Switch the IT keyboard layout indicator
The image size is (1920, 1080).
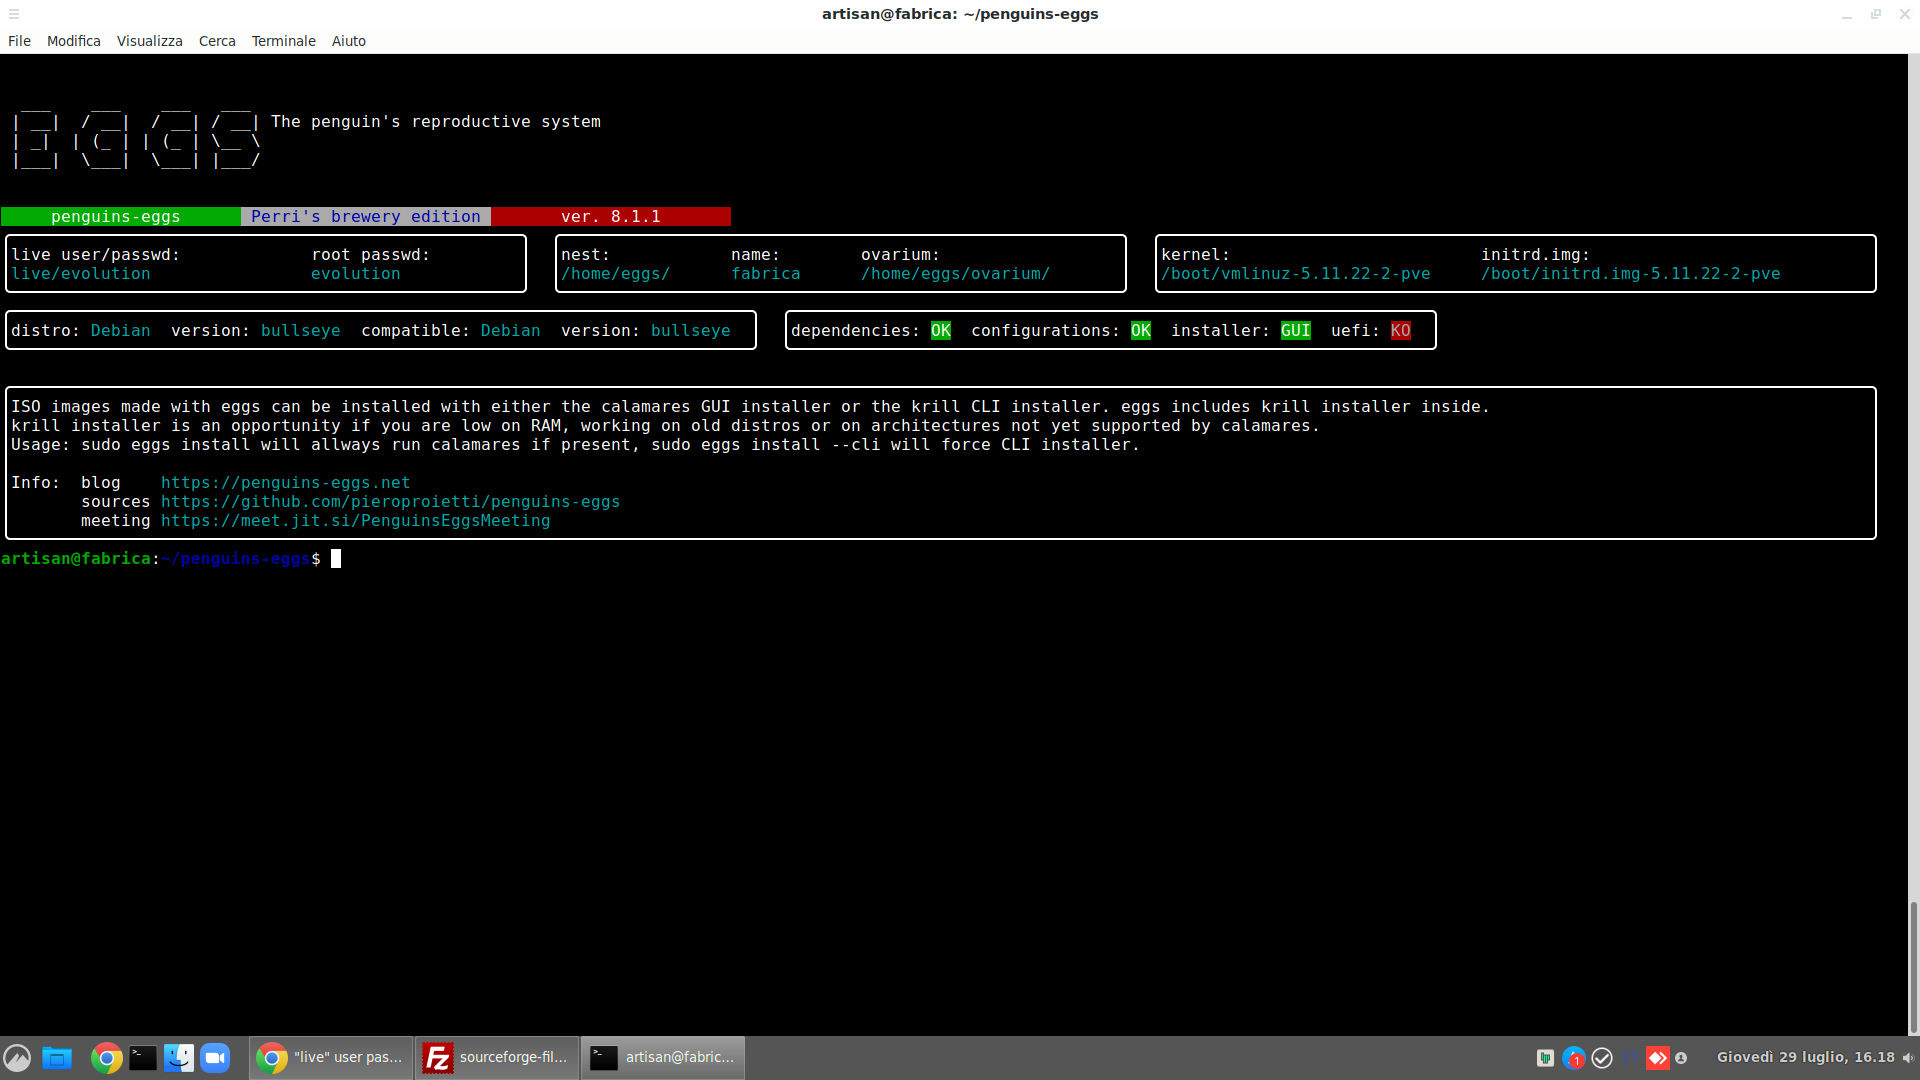point(1630,1057)
